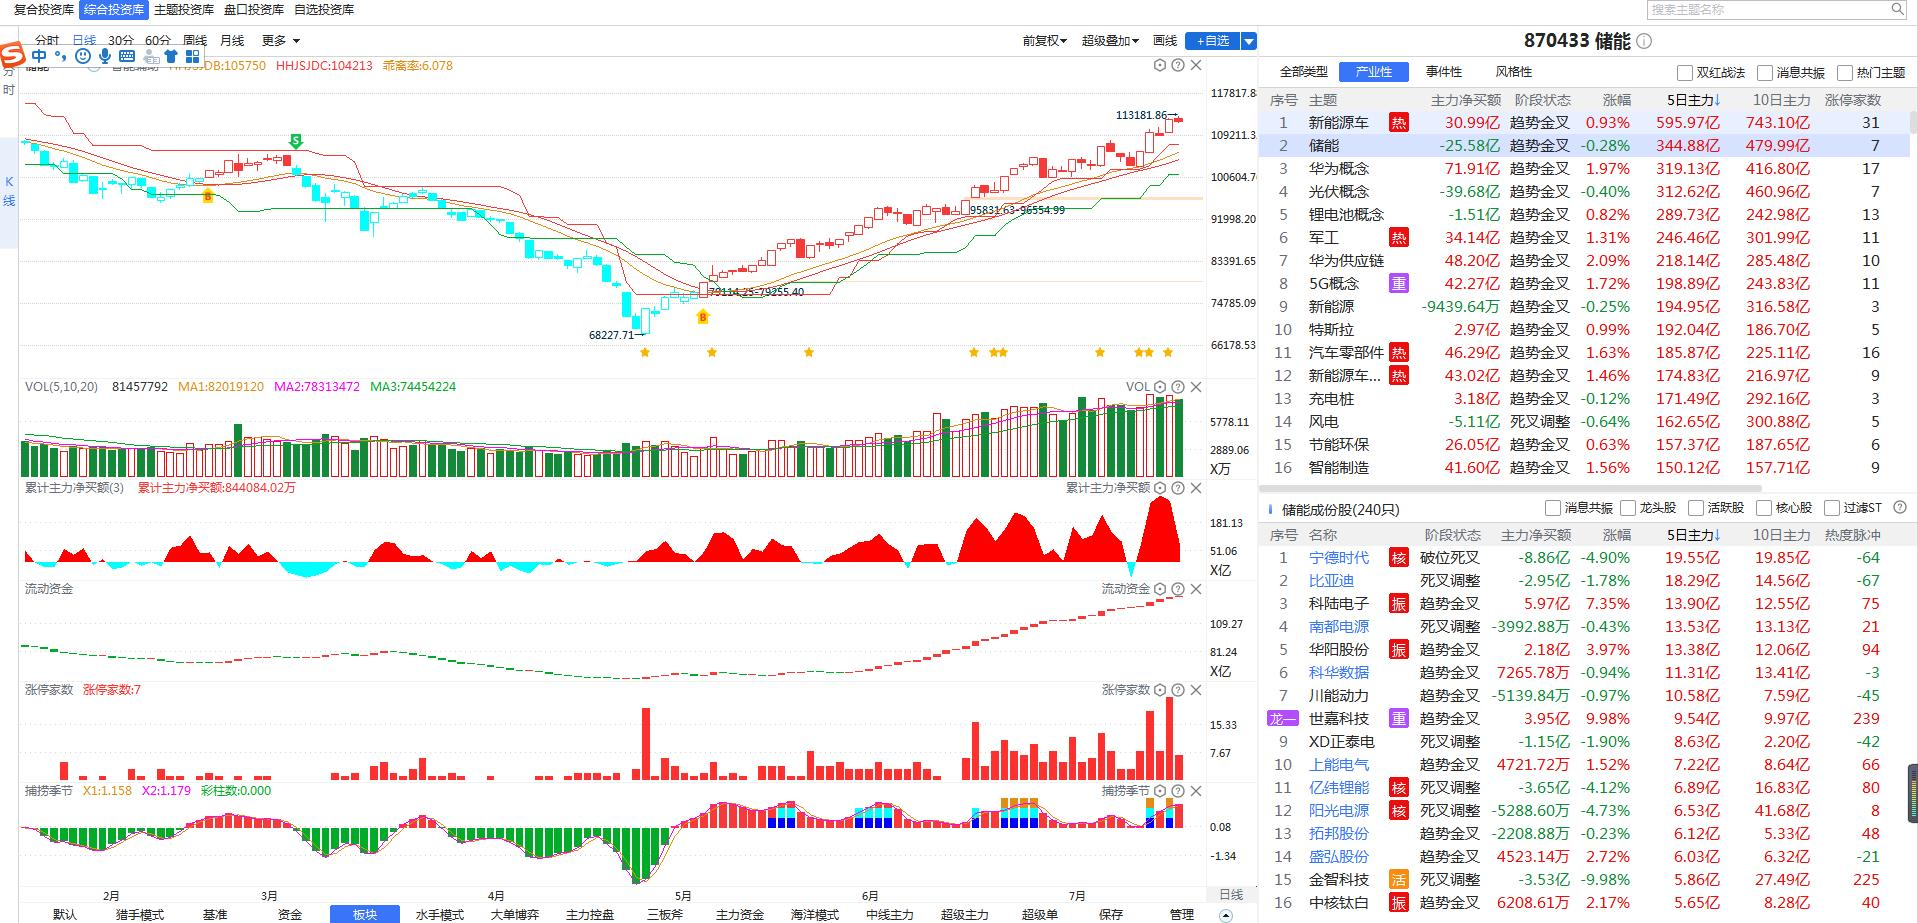
Task: Open VOL indicator help question icon
Action: 1178,387
